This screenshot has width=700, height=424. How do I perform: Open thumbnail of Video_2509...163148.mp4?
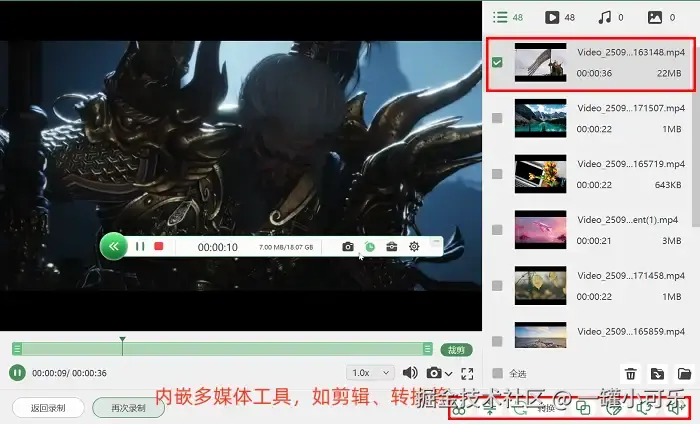coord(540,62)
